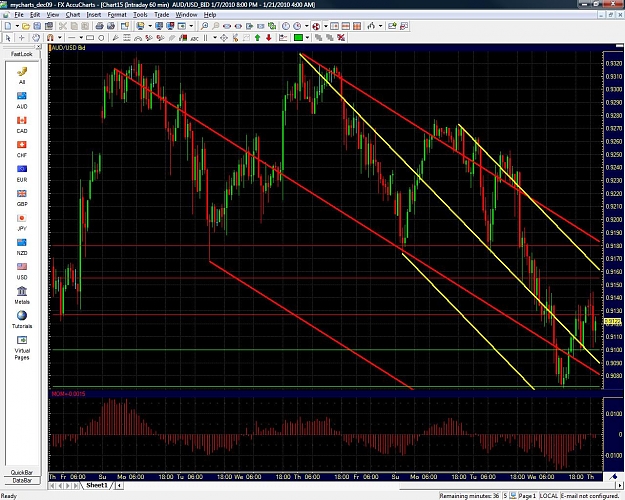Screen dimensions: 625x500
Task: Click the yellow current price label
Action: 613,321
